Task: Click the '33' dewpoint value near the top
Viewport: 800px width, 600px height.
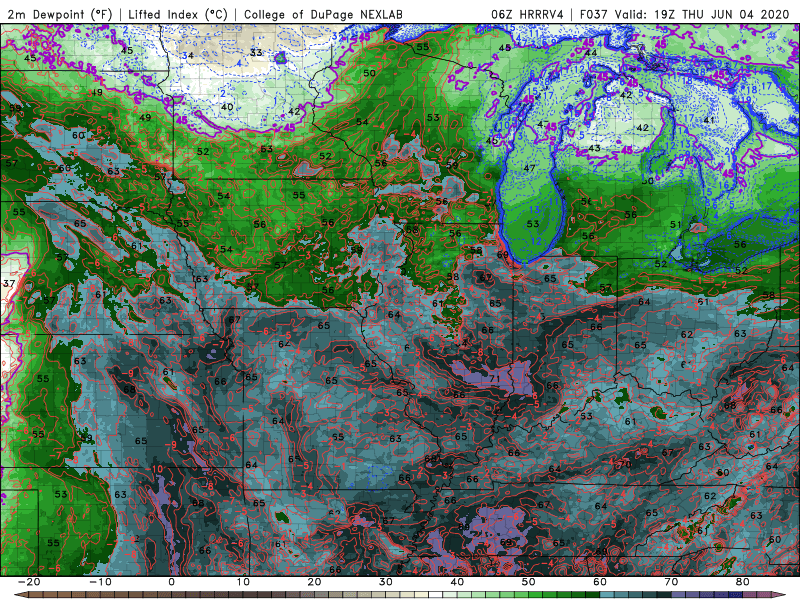Action: pyautogui.click(x=256, y=52)
